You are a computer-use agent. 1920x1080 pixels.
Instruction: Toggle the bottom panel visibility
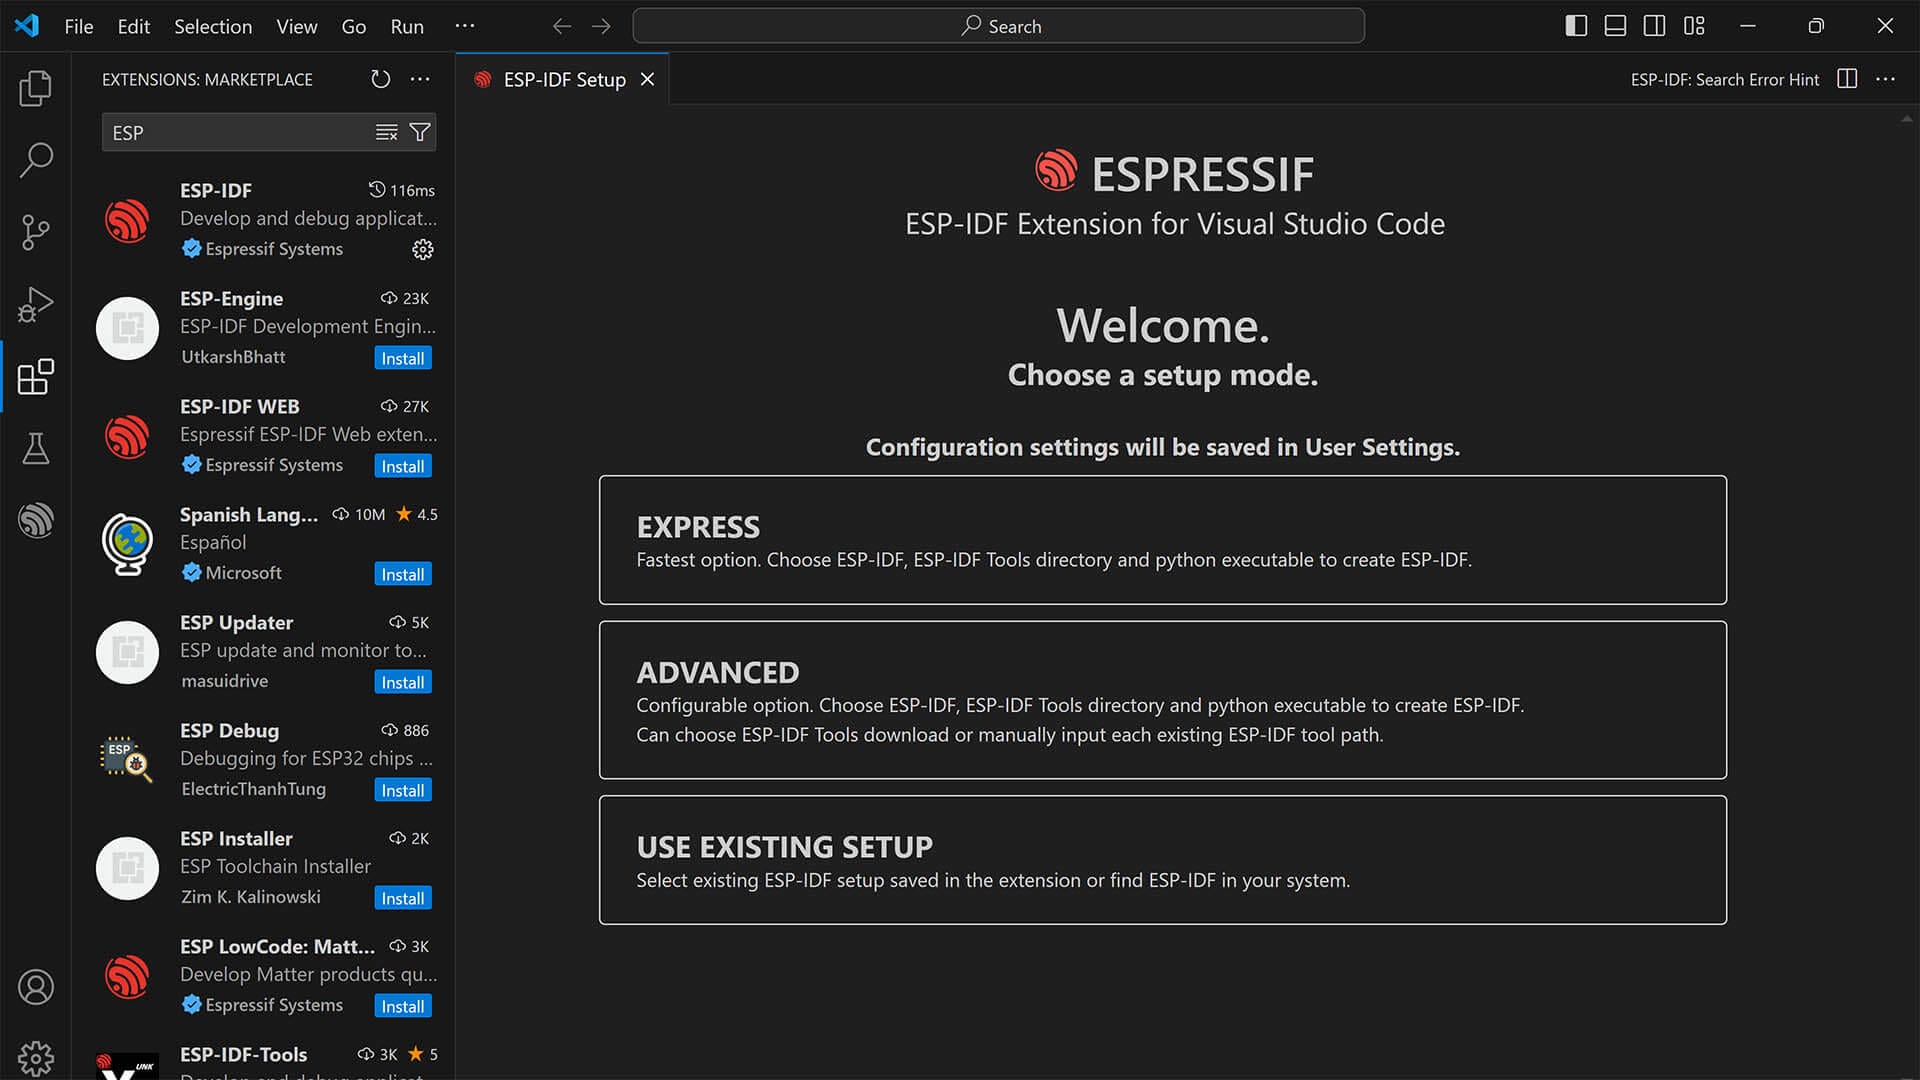[1614, 26]
